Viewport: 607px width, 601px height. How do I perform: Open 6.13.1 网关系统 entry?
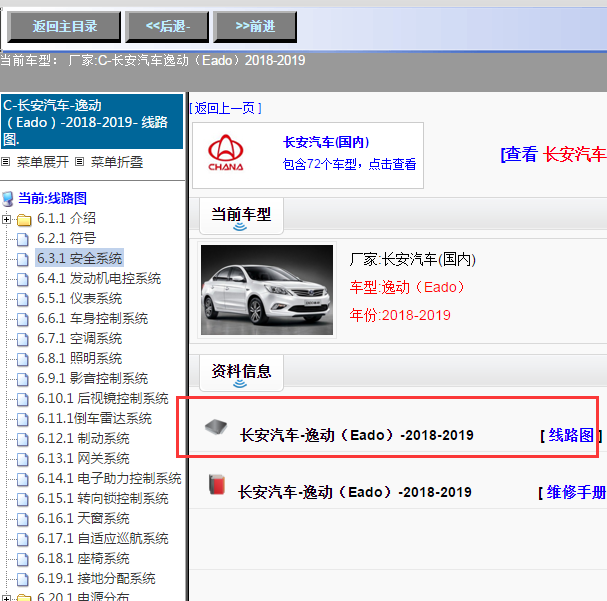coord(83,459)
